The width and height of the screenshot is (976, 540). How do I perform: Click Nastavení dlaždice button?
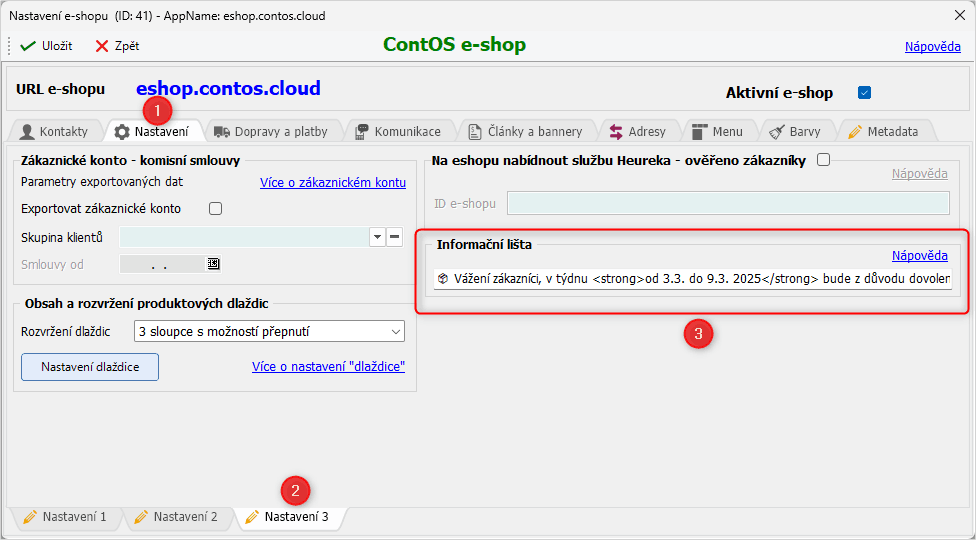[x=90, y=367]
